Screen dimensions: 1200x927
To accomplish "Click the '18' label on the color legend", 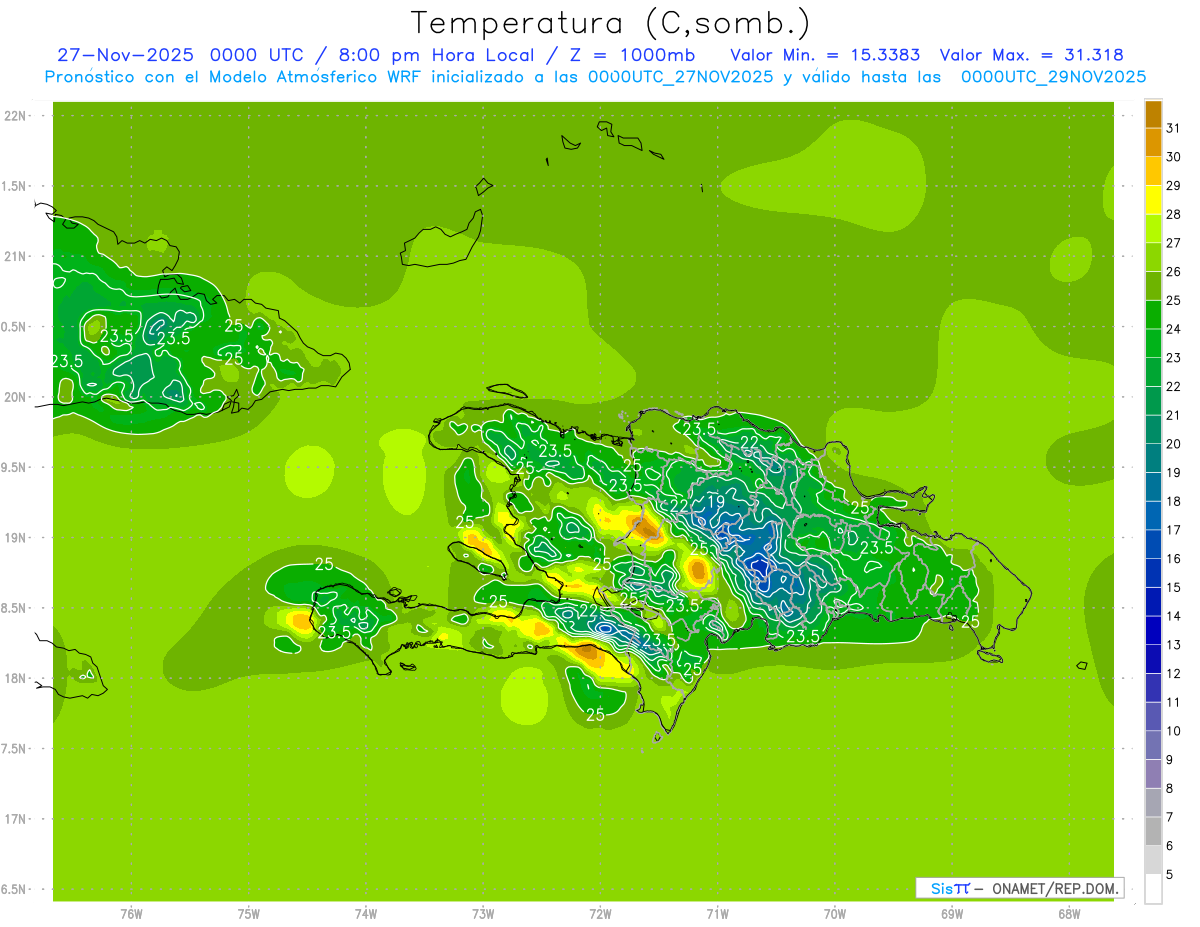I will coord(1173,502).
